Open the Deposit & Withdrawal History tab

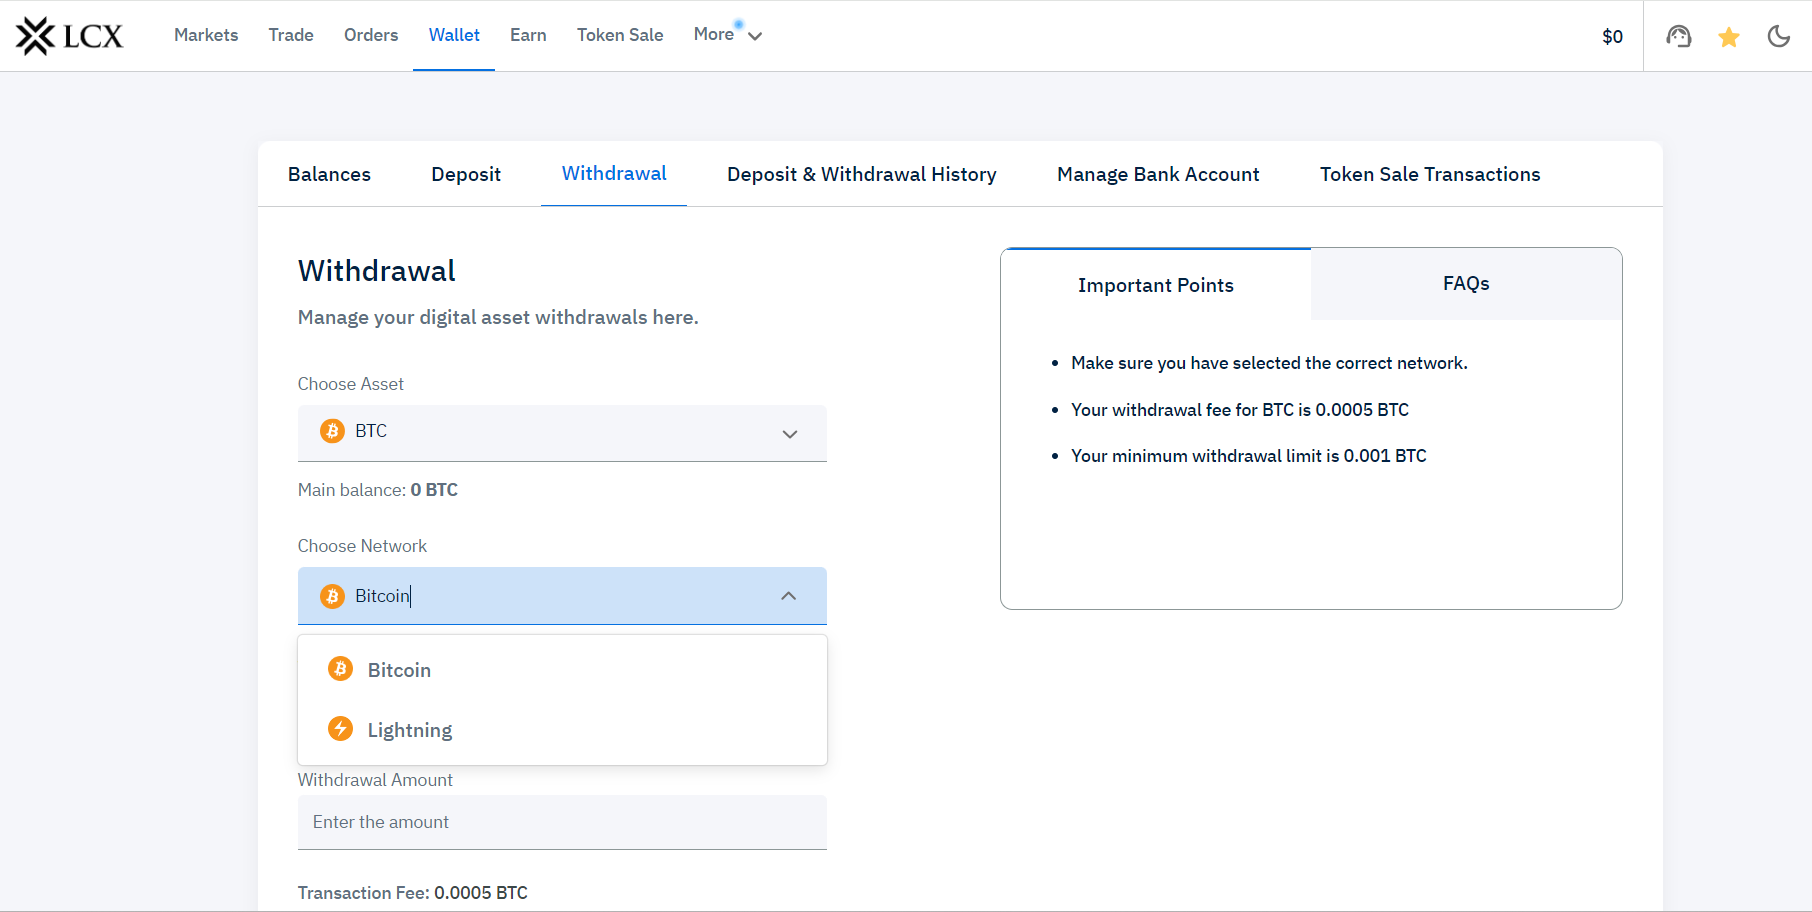click(x=861, y=175)
